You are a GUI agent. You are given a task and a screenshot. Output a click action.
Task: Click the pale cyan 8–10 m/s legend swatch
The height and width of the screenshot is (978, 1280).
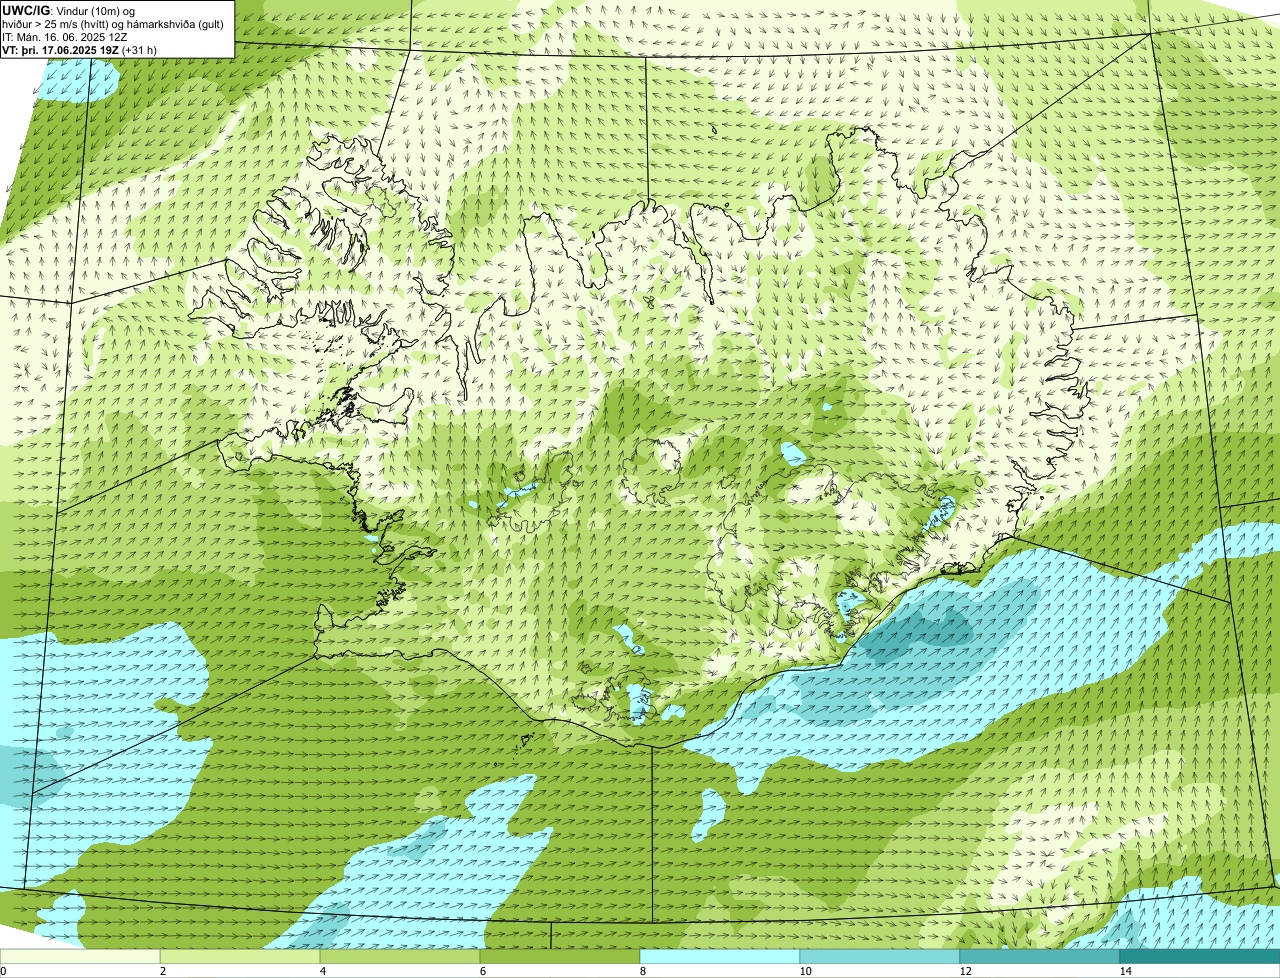[720, 956]
